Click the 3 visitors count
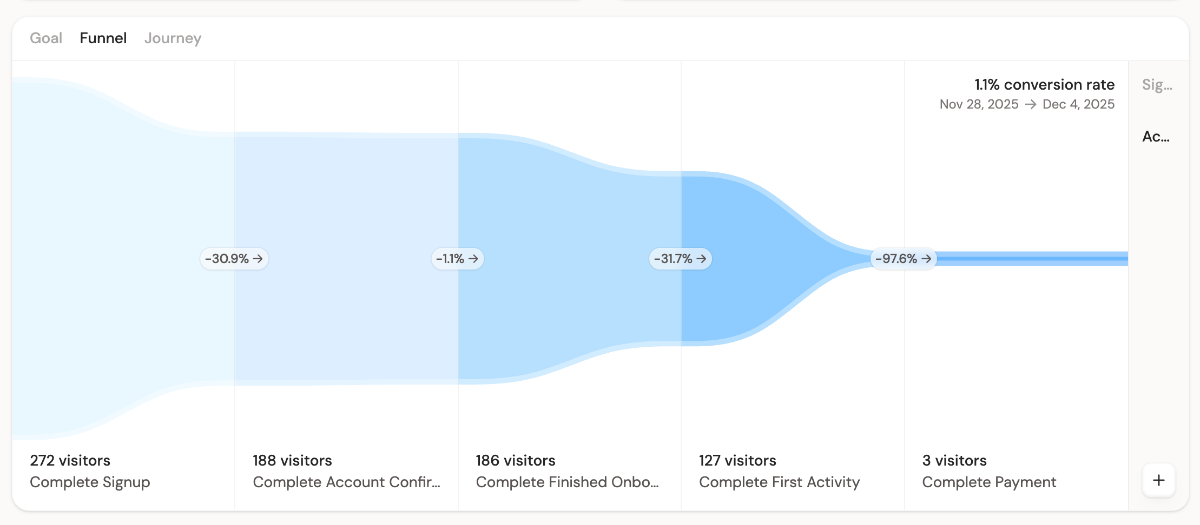Viewport: 1200px width, 525px height. coord(954,460)
